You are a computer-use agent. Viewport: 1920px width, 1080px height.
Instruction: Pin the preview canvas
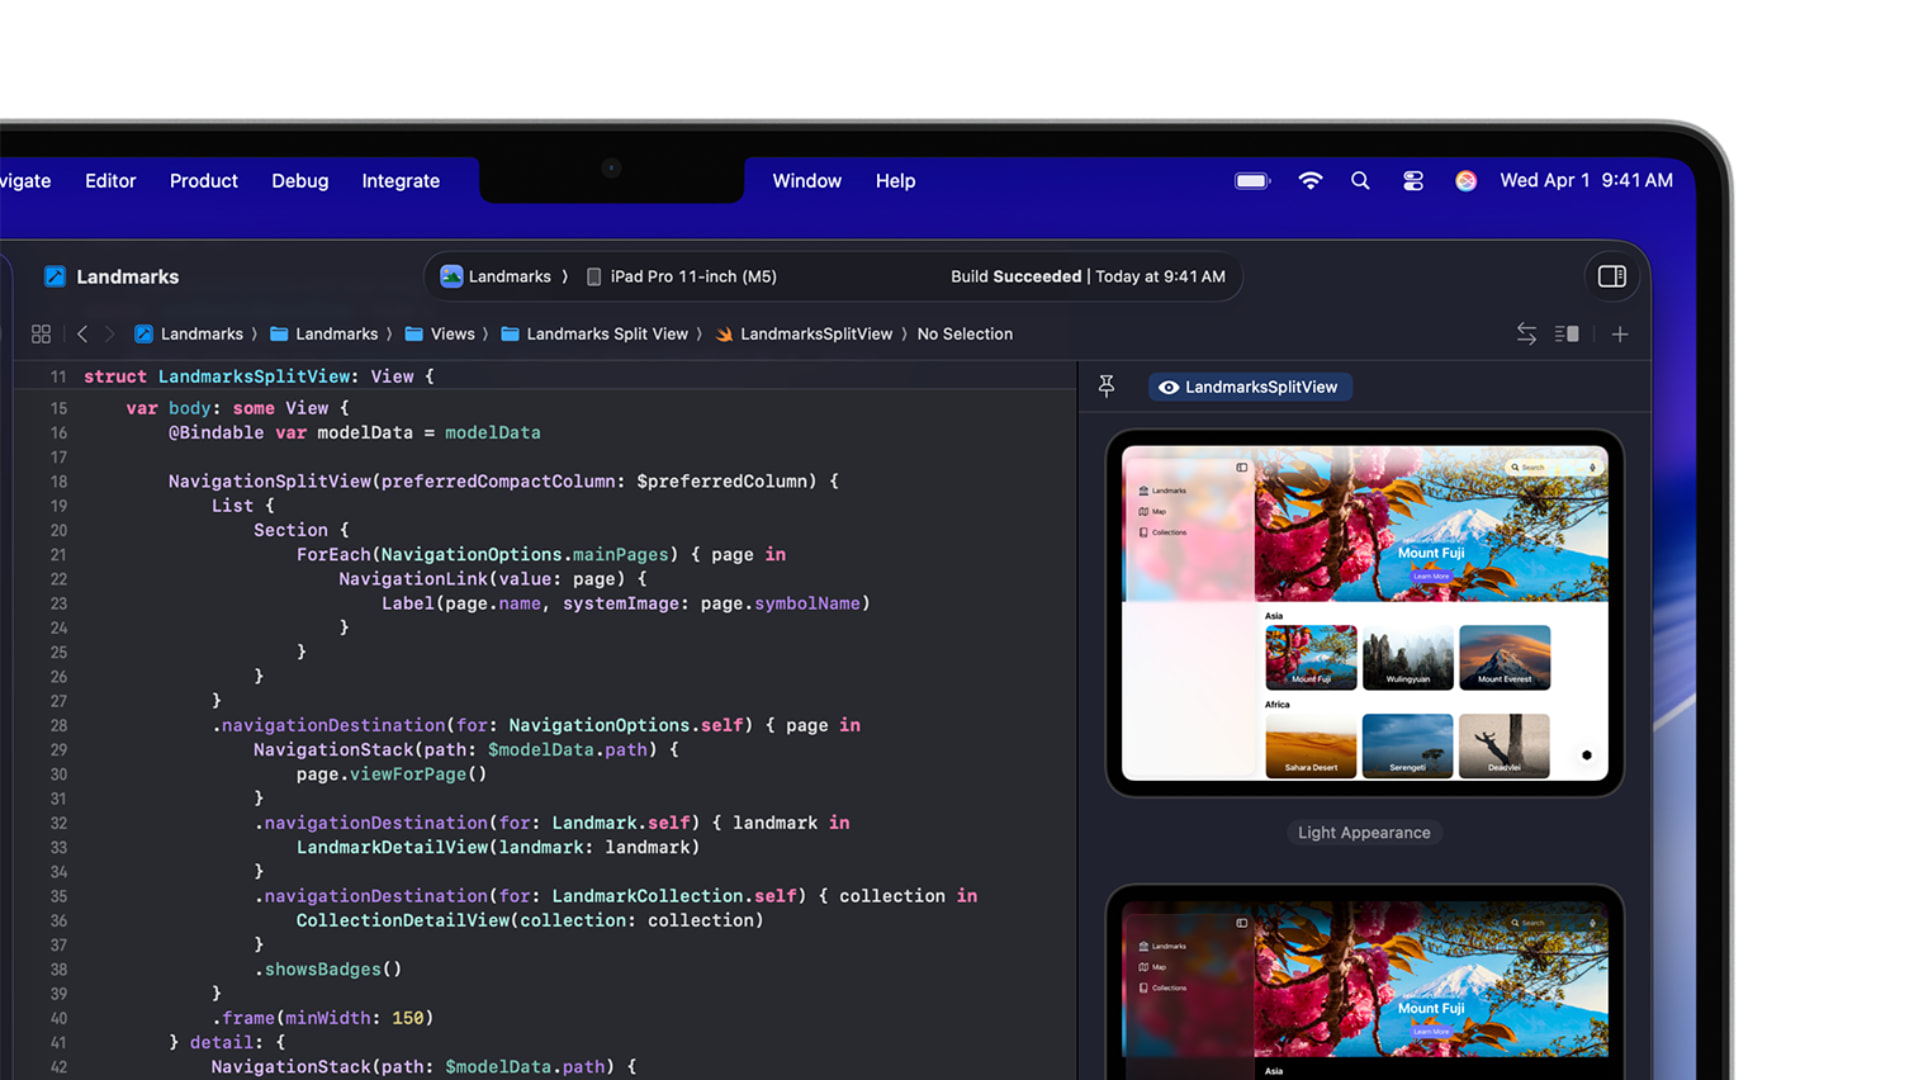[1106, 386]
